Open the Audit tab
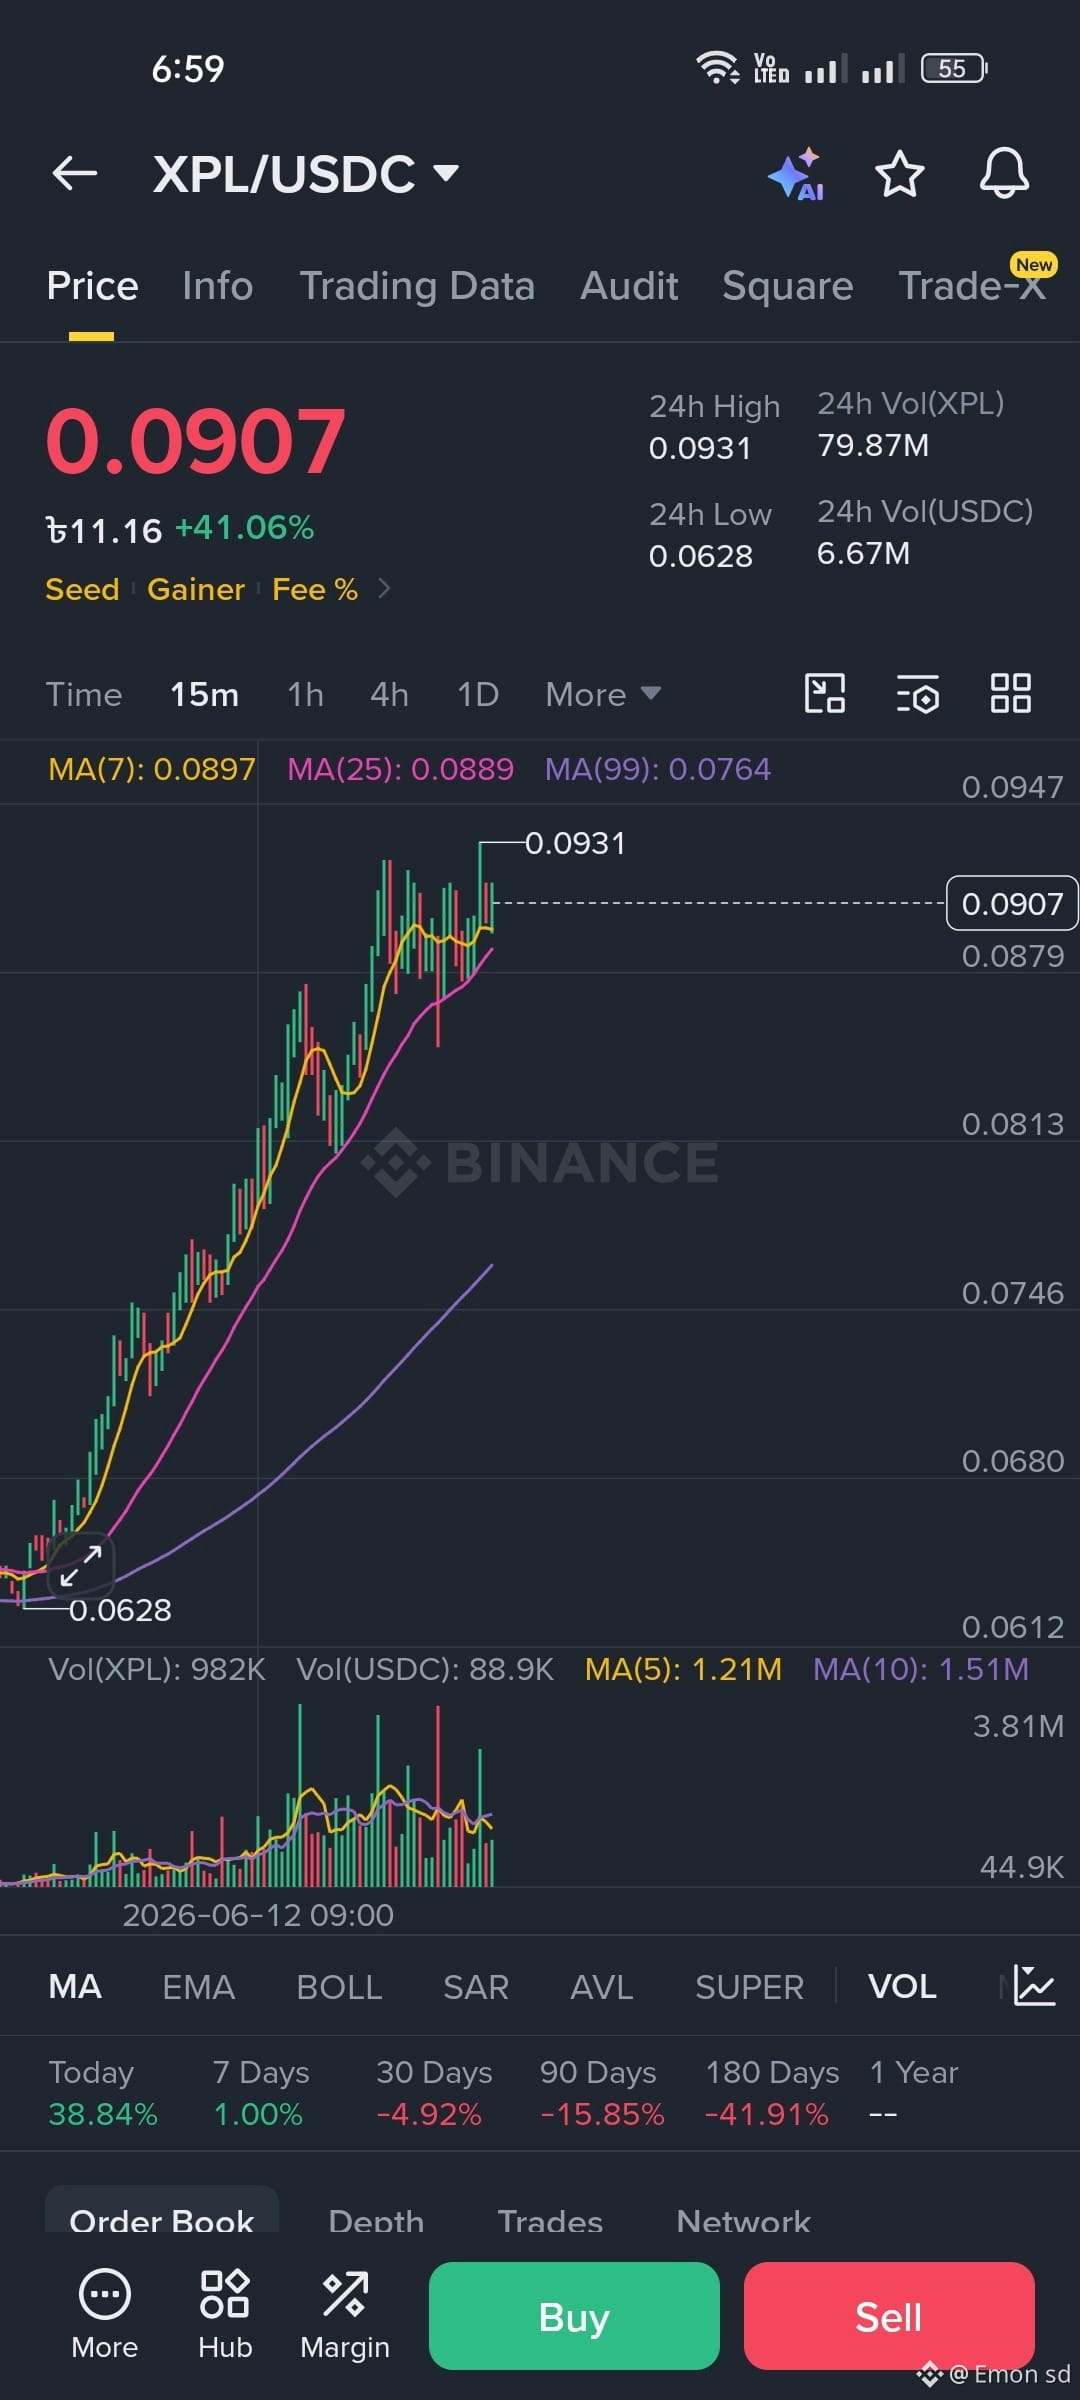Viewport: 1080px width, 2400px height. coord(629,286)
